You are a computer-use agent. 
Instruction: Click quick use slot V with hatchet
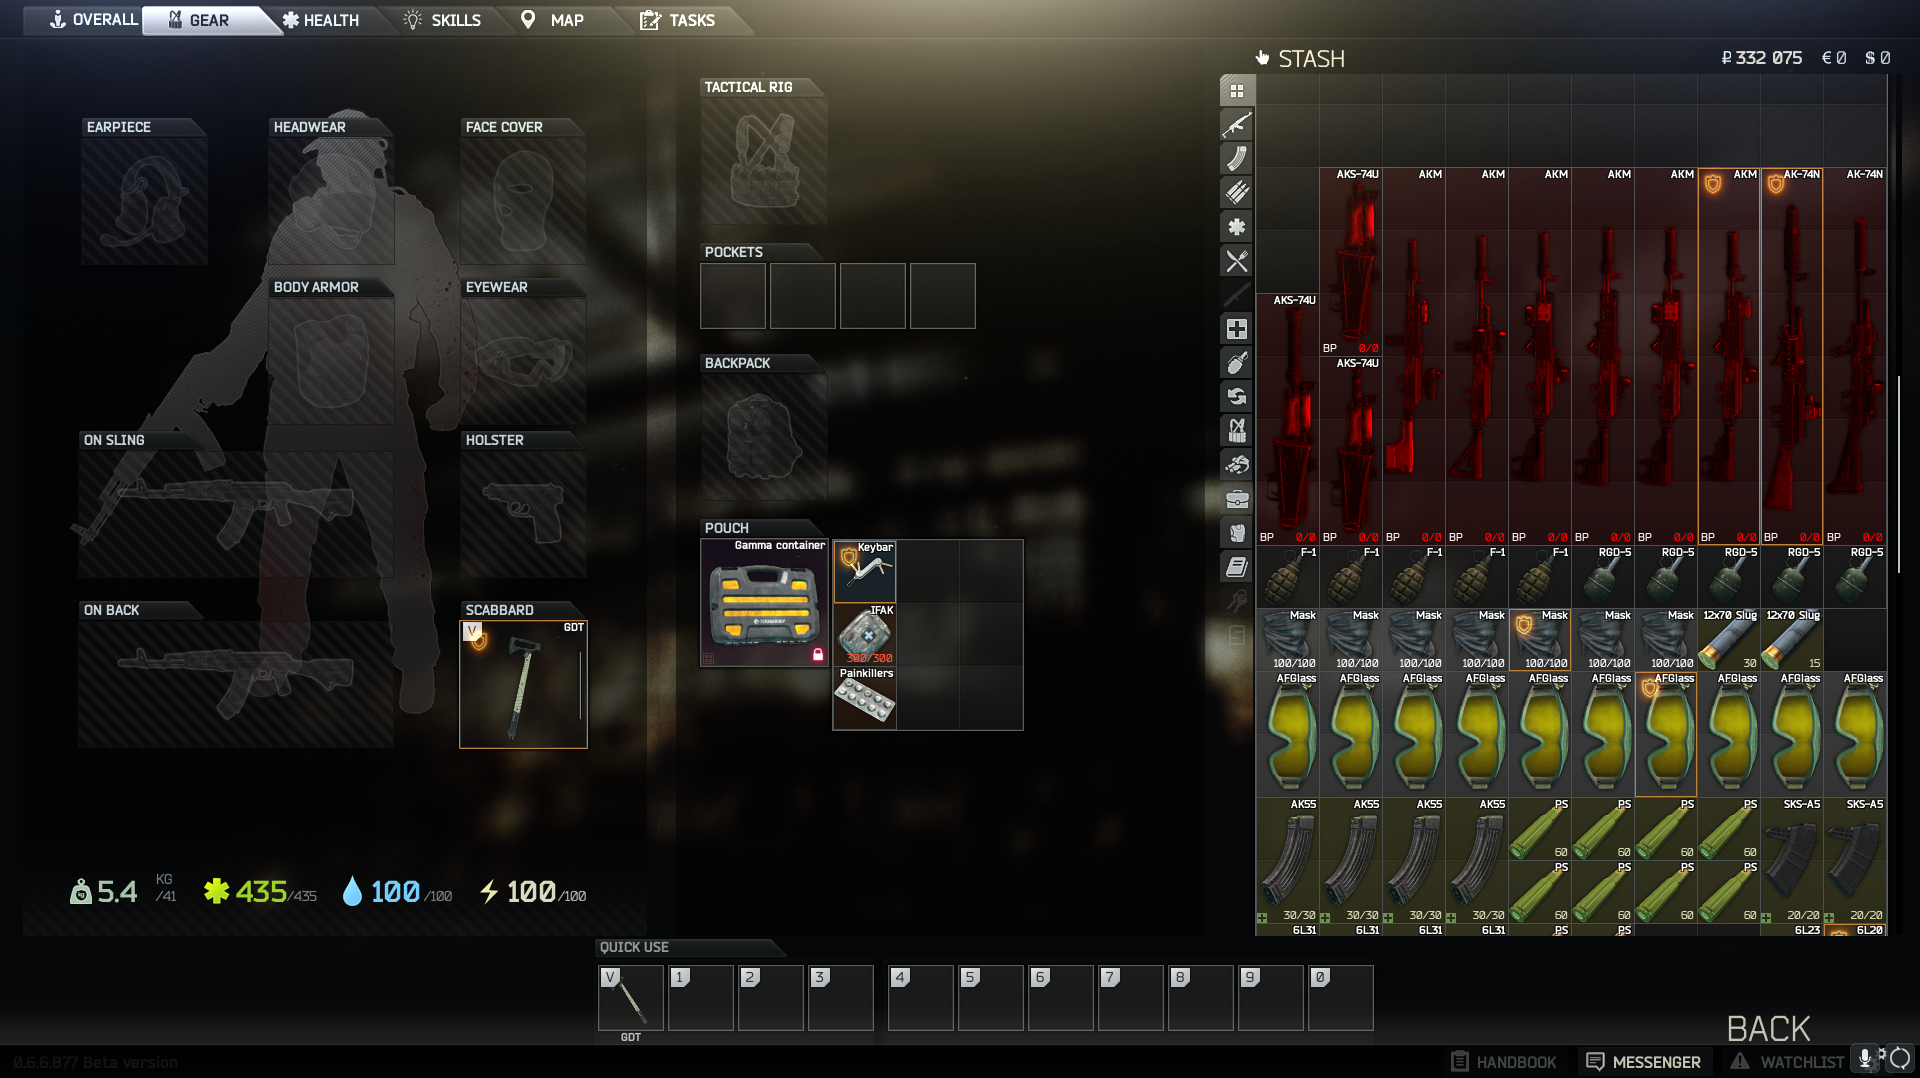click(631, 997)
